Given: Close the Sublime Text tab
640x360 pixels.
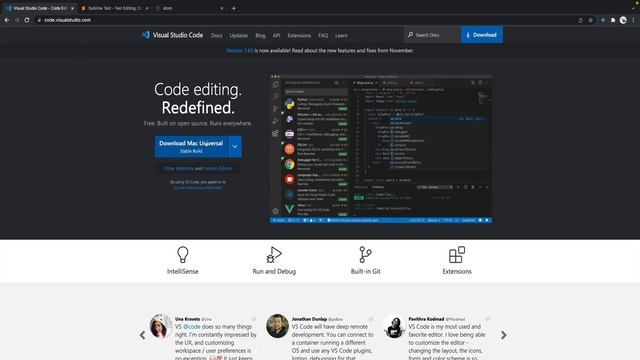Looking at the screenshot, I should point(147,8).
